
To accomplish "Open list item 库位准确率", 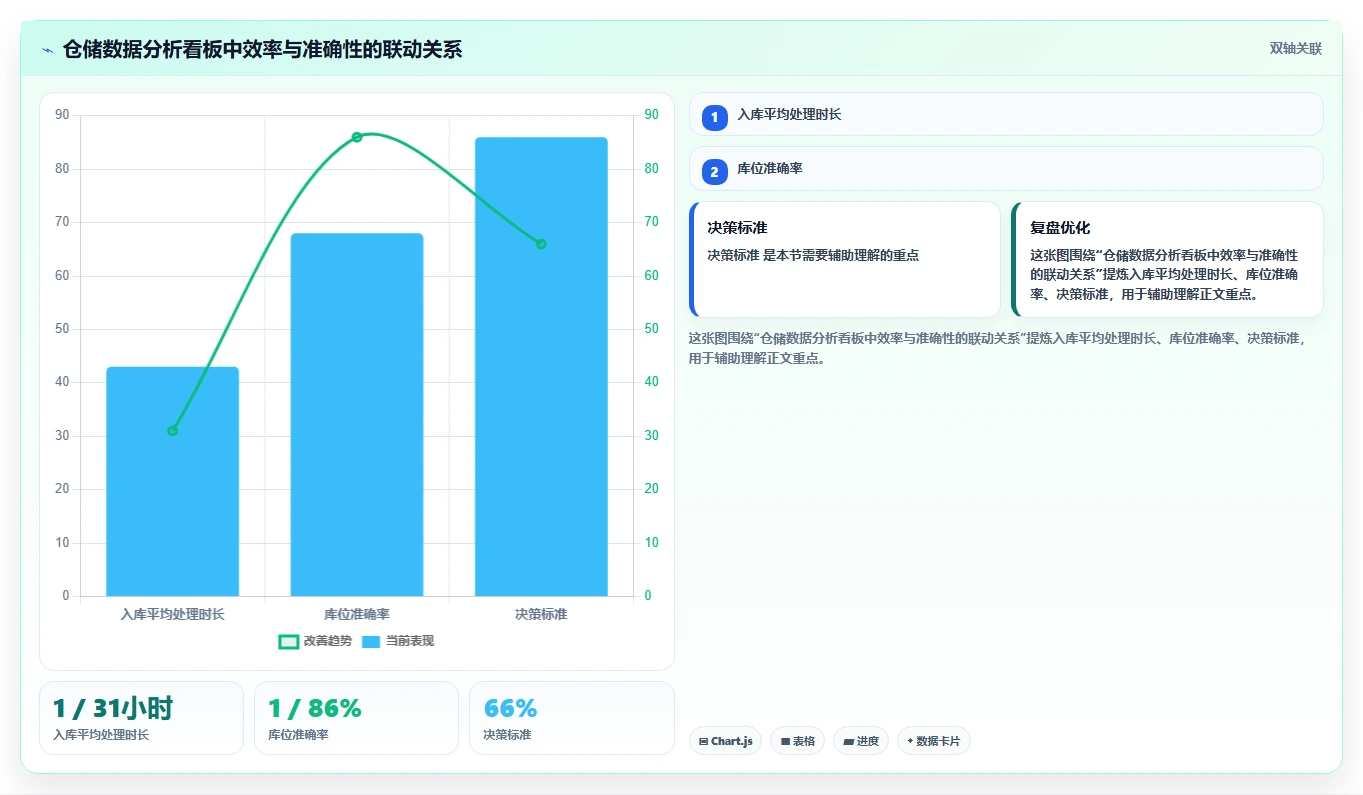I will (x=1006, y=168).
